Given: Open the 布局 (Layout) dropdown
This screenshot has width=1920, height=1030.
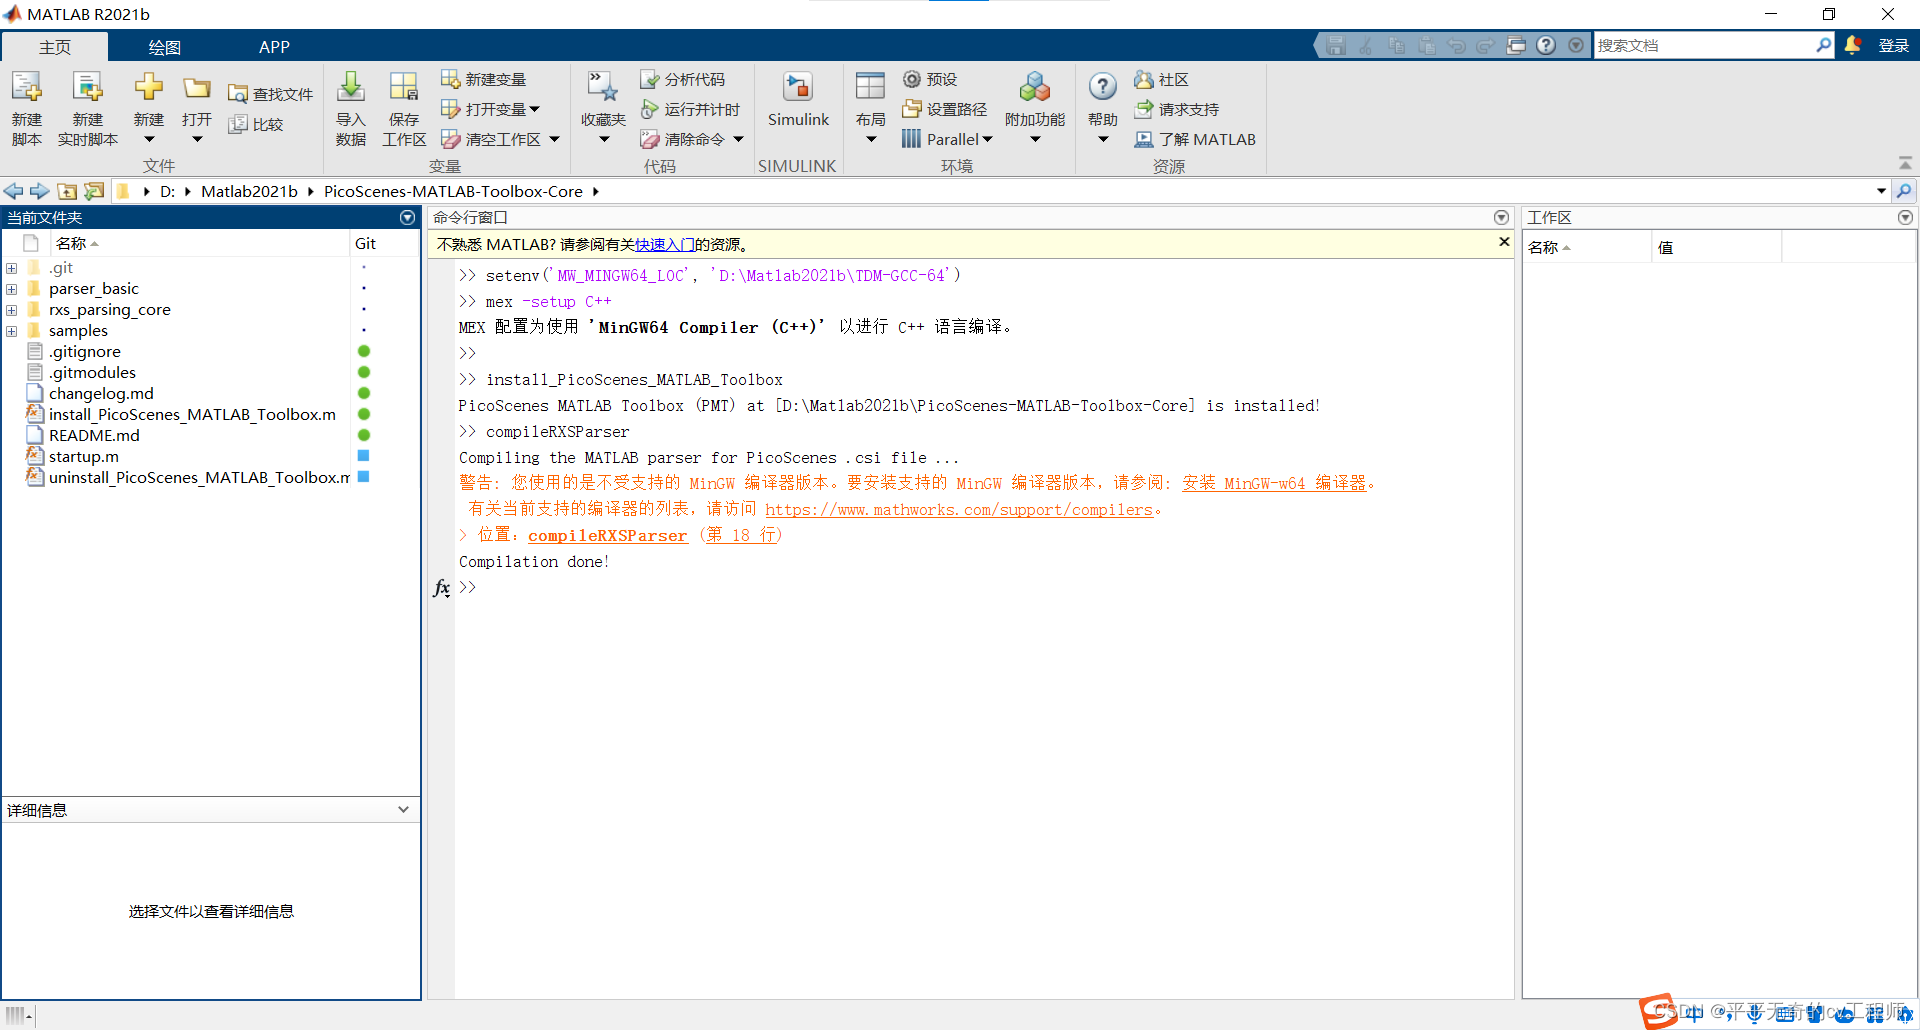Looking at the screenshot, I should point(869,107).
